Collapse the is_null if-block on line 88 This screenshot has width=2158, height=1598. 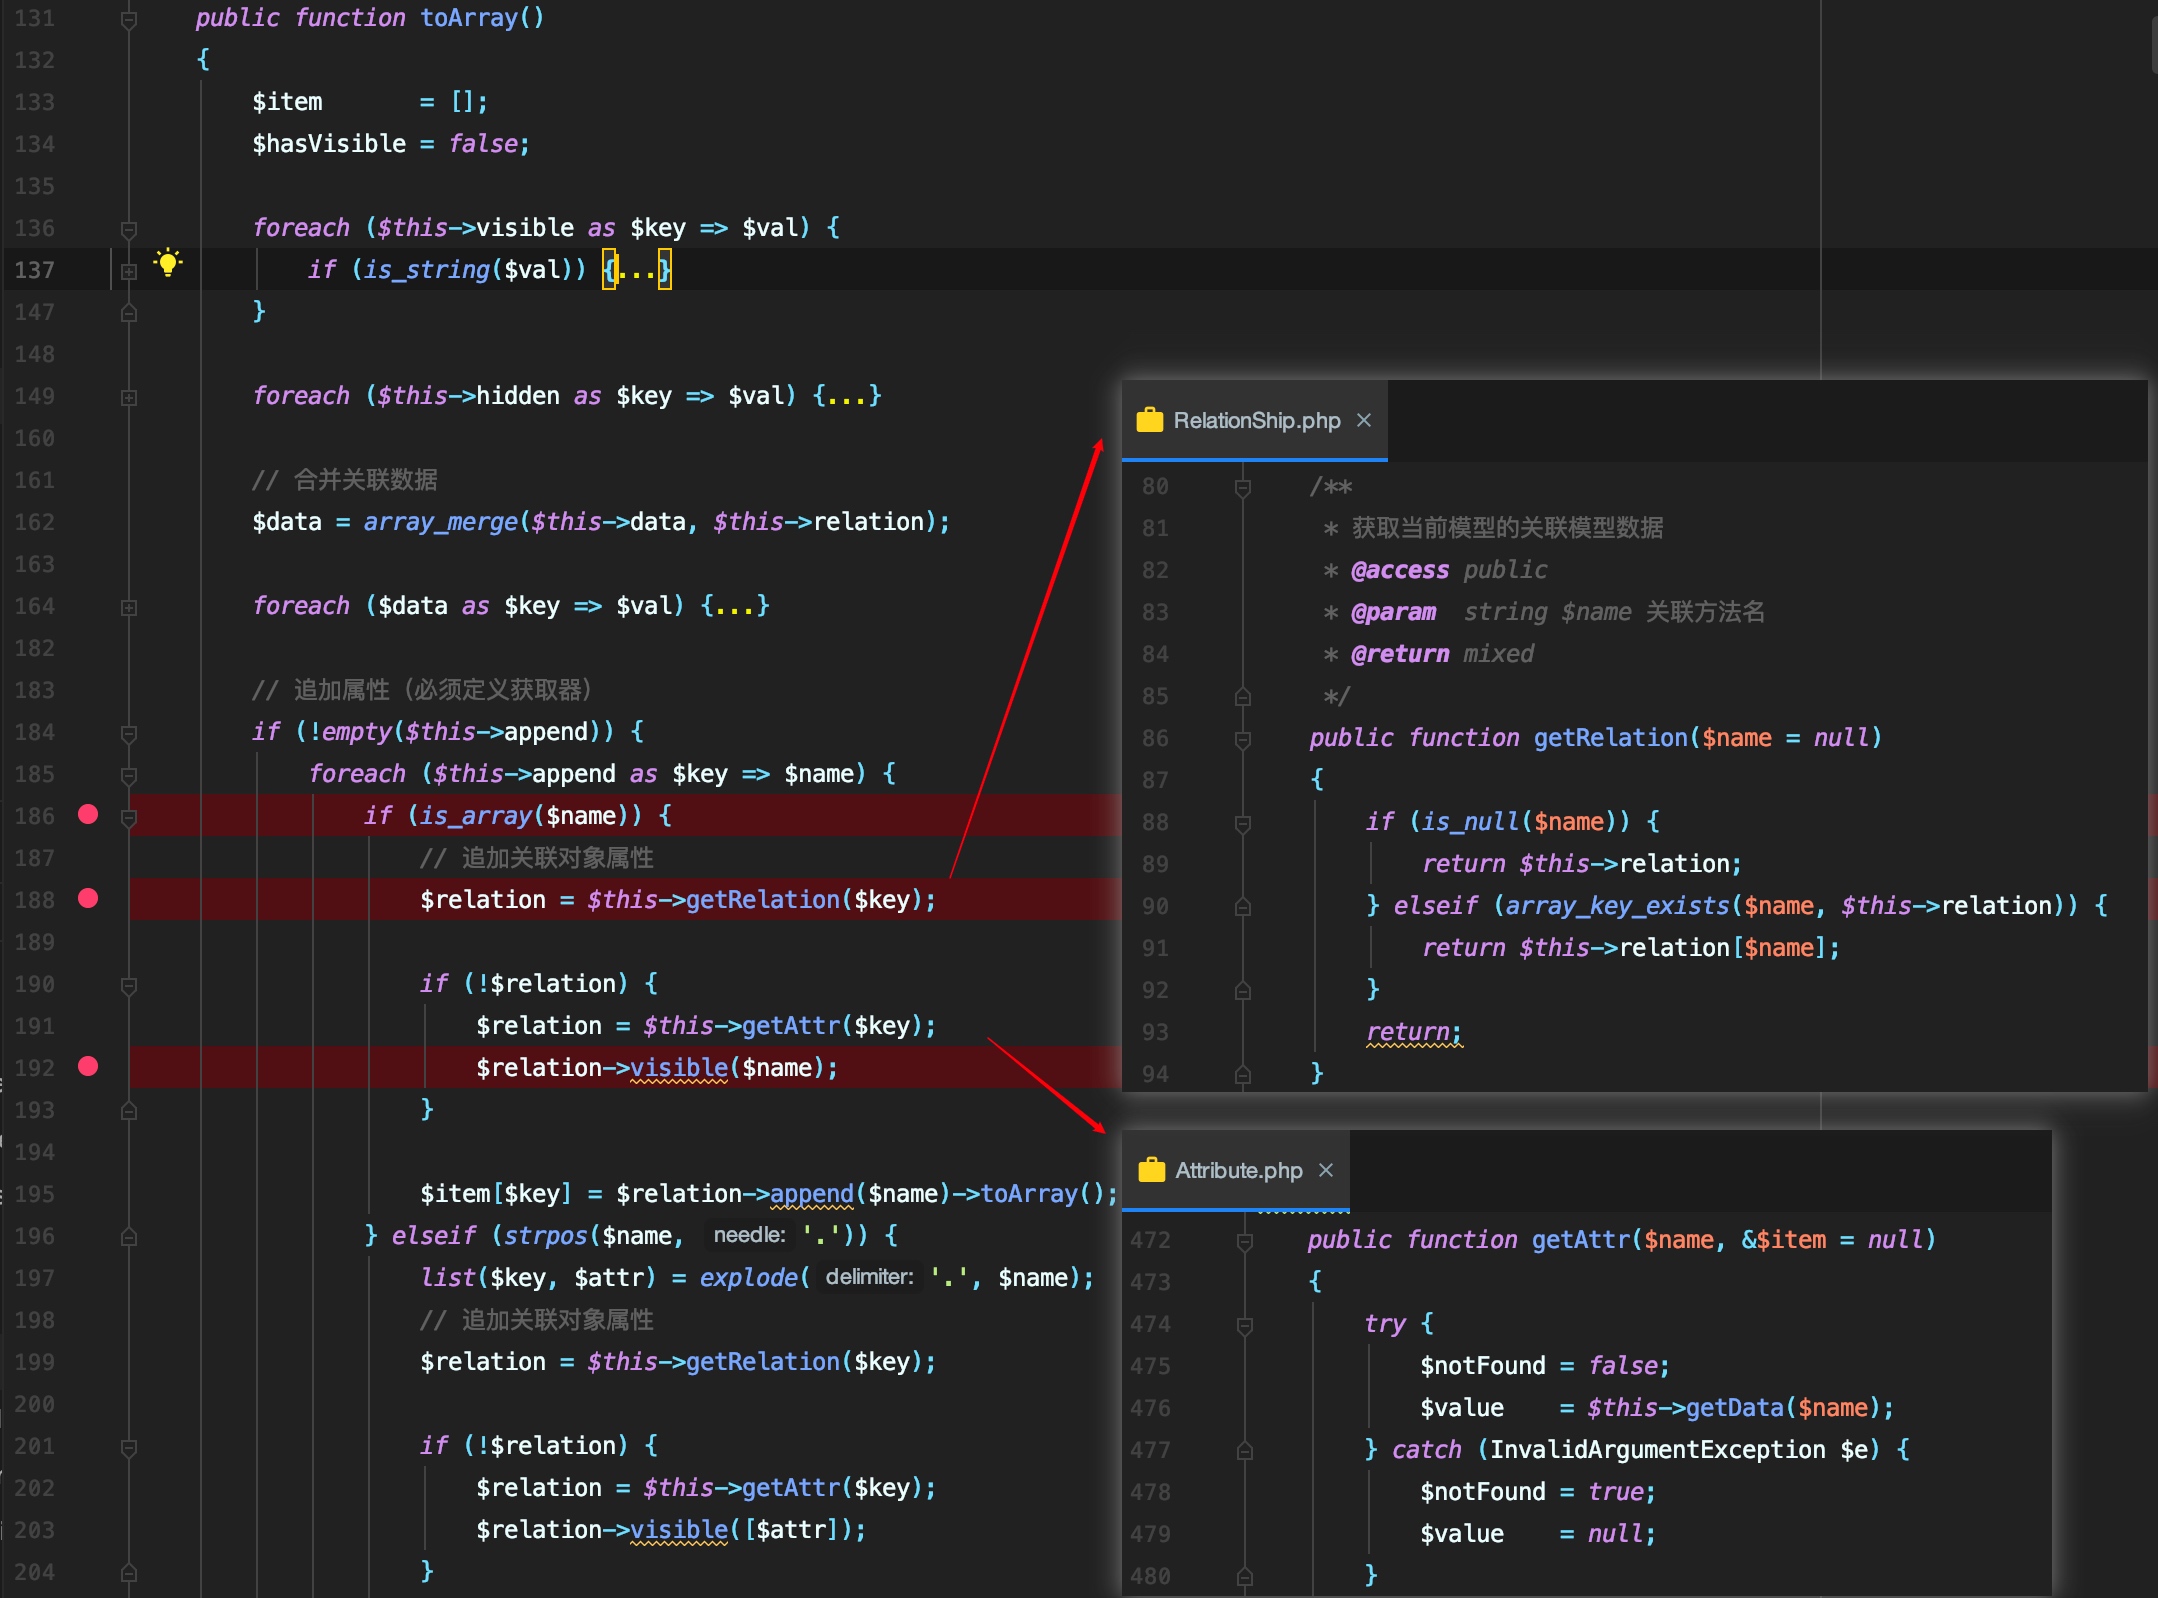[x=1243, y=823]
